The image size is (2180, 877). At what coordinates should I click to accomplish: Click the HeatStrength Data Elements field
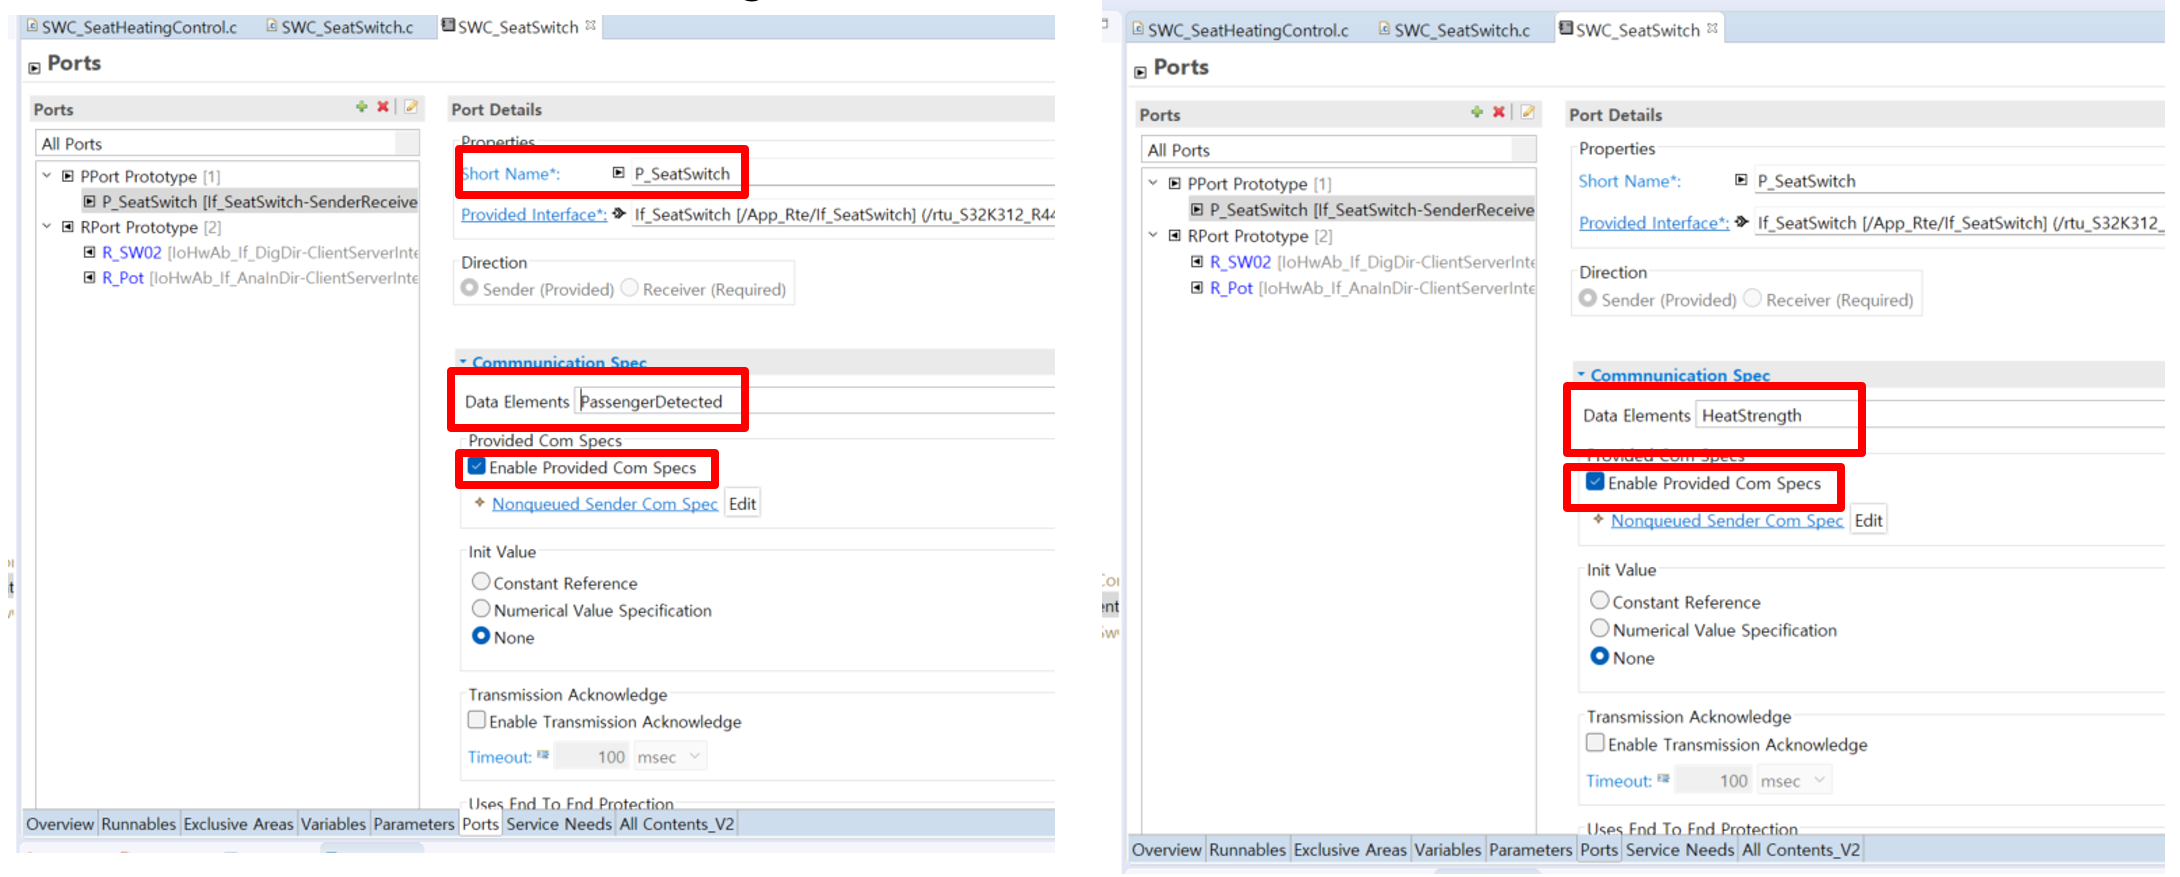coord(1775,416)
